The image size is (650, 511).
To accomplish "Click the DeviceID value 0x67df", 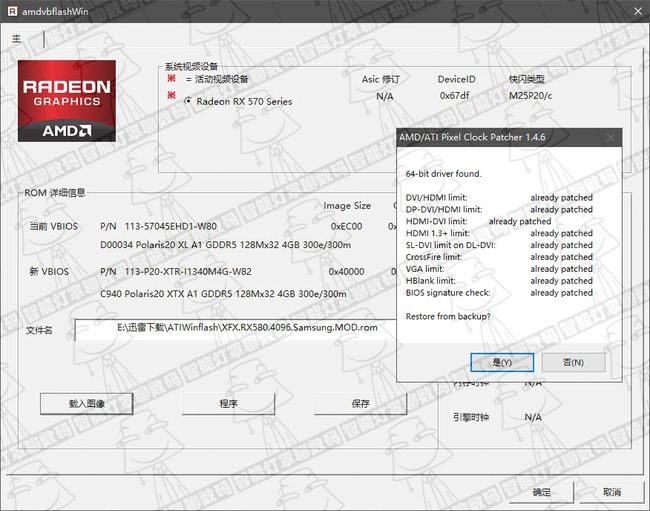I will [x=454, y=95].
